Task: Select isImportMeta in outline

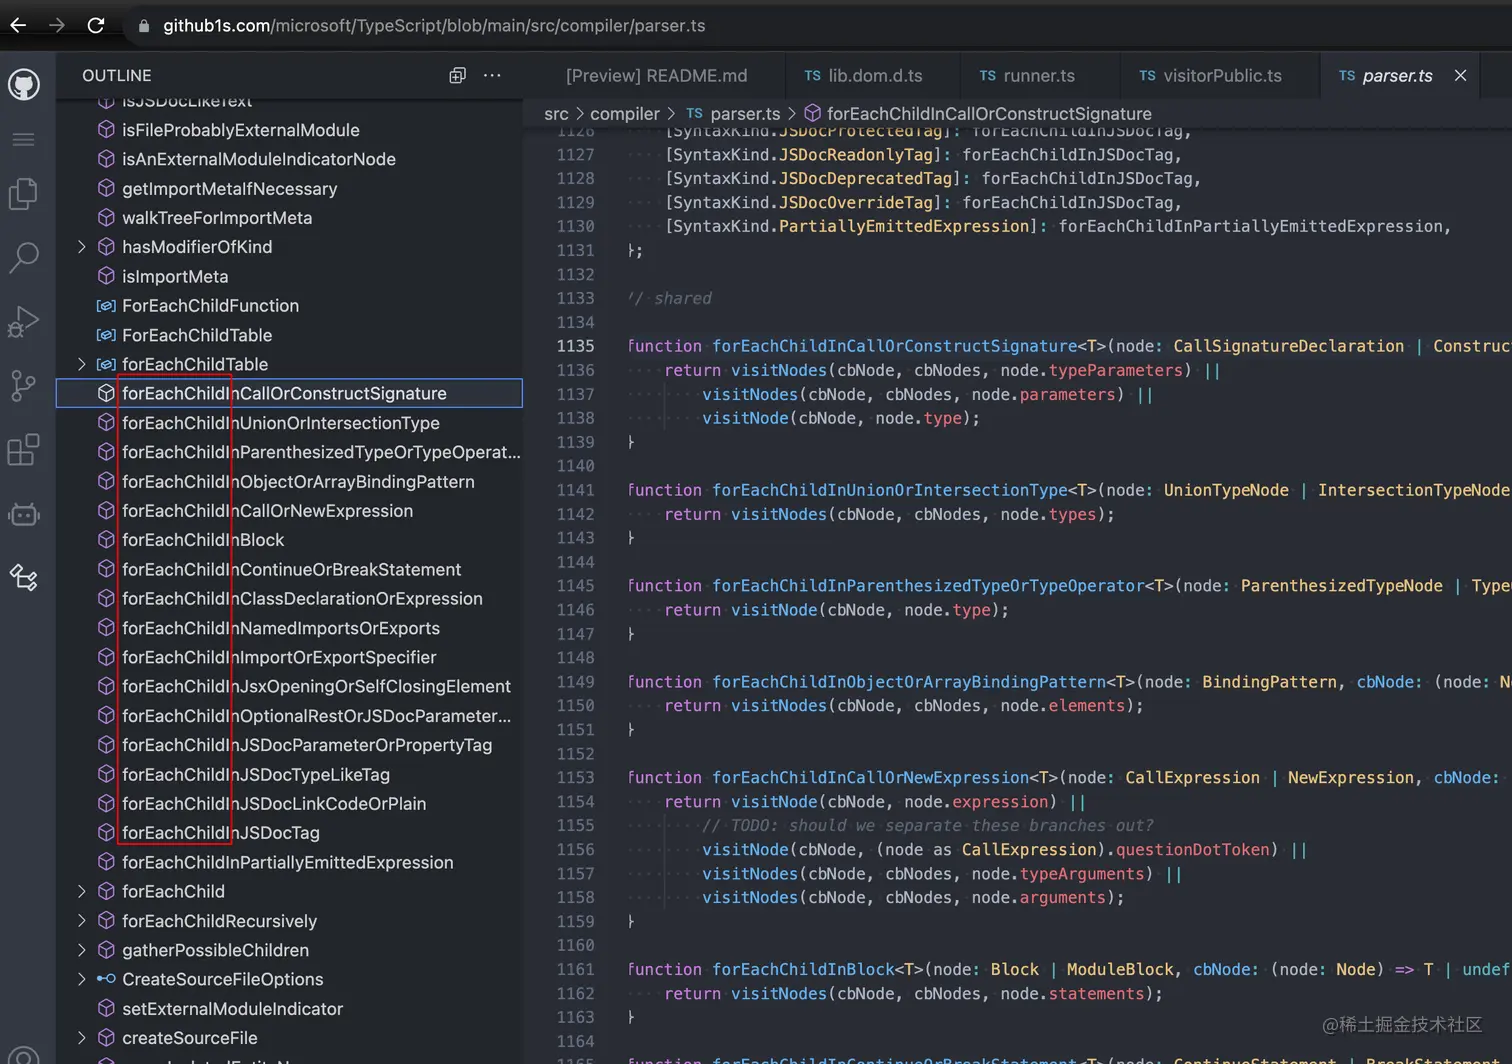Action: pyautogui.click(x=289, y=277)
